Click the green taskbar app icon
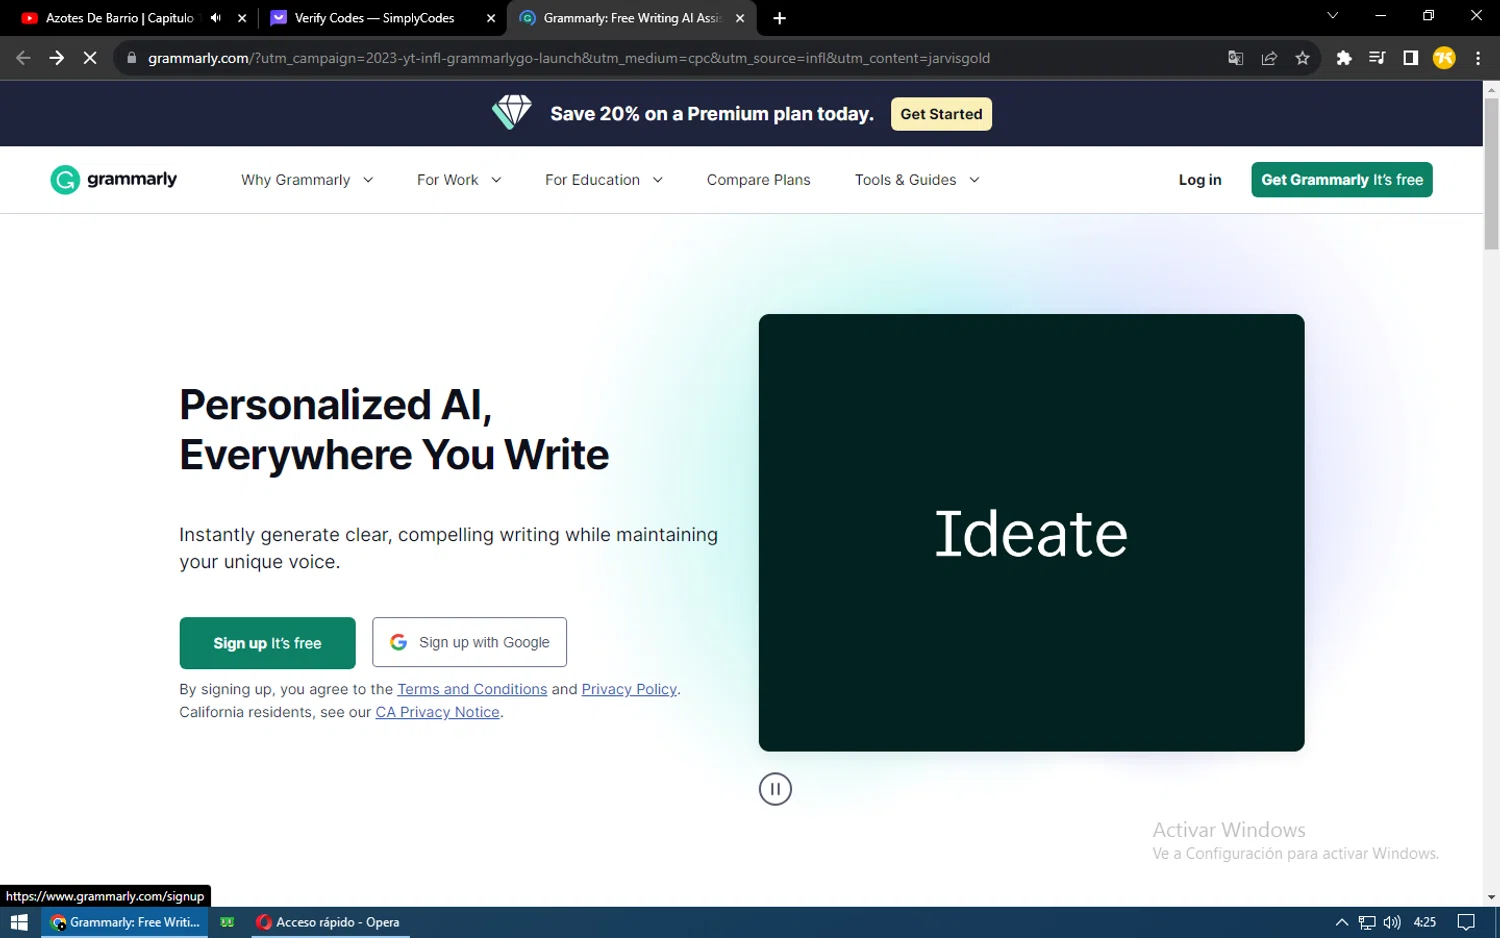Image resolution: width=1500 pixels, height=938 pixels. [227, 922]
